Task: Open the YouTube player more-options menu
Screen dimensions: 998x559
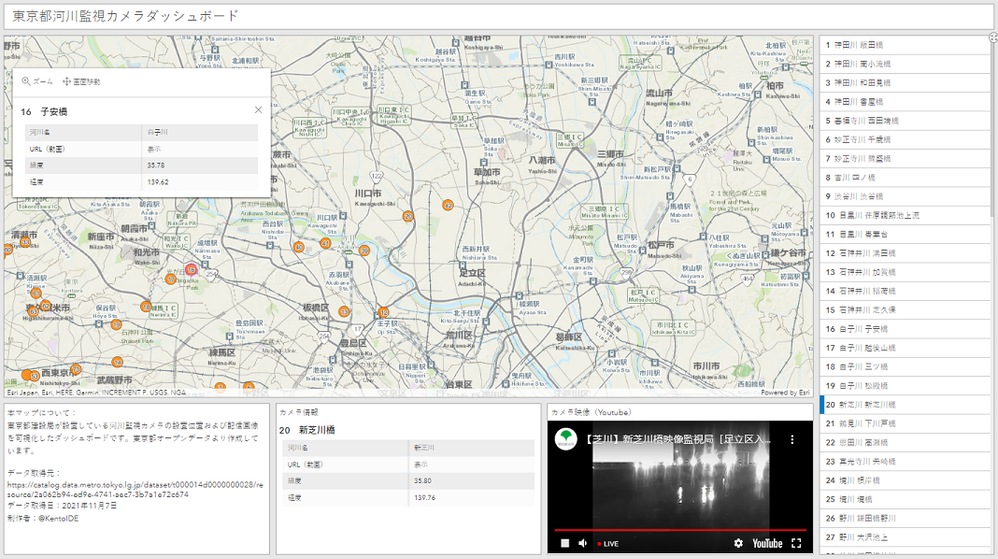Action: pyautogui.click(x=792, y=439)
